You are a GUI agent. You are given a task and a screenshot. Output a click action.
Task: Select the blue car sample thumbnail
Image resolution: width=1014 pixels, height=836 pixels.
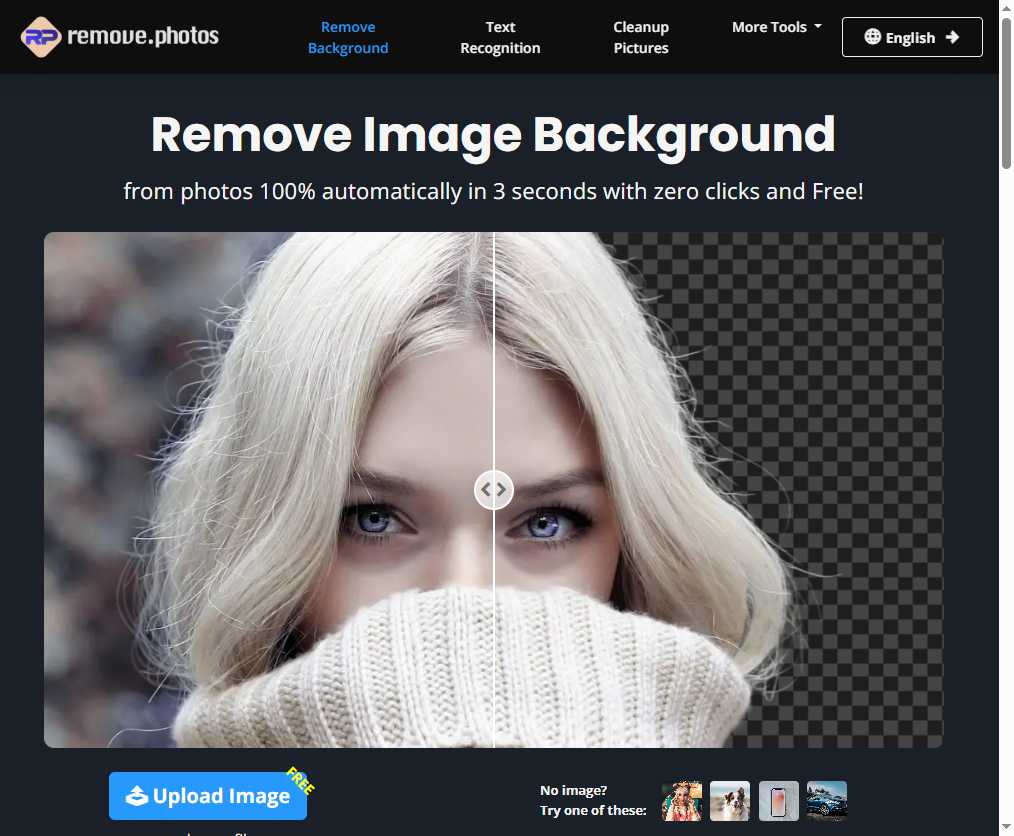[x=827, y=800]
